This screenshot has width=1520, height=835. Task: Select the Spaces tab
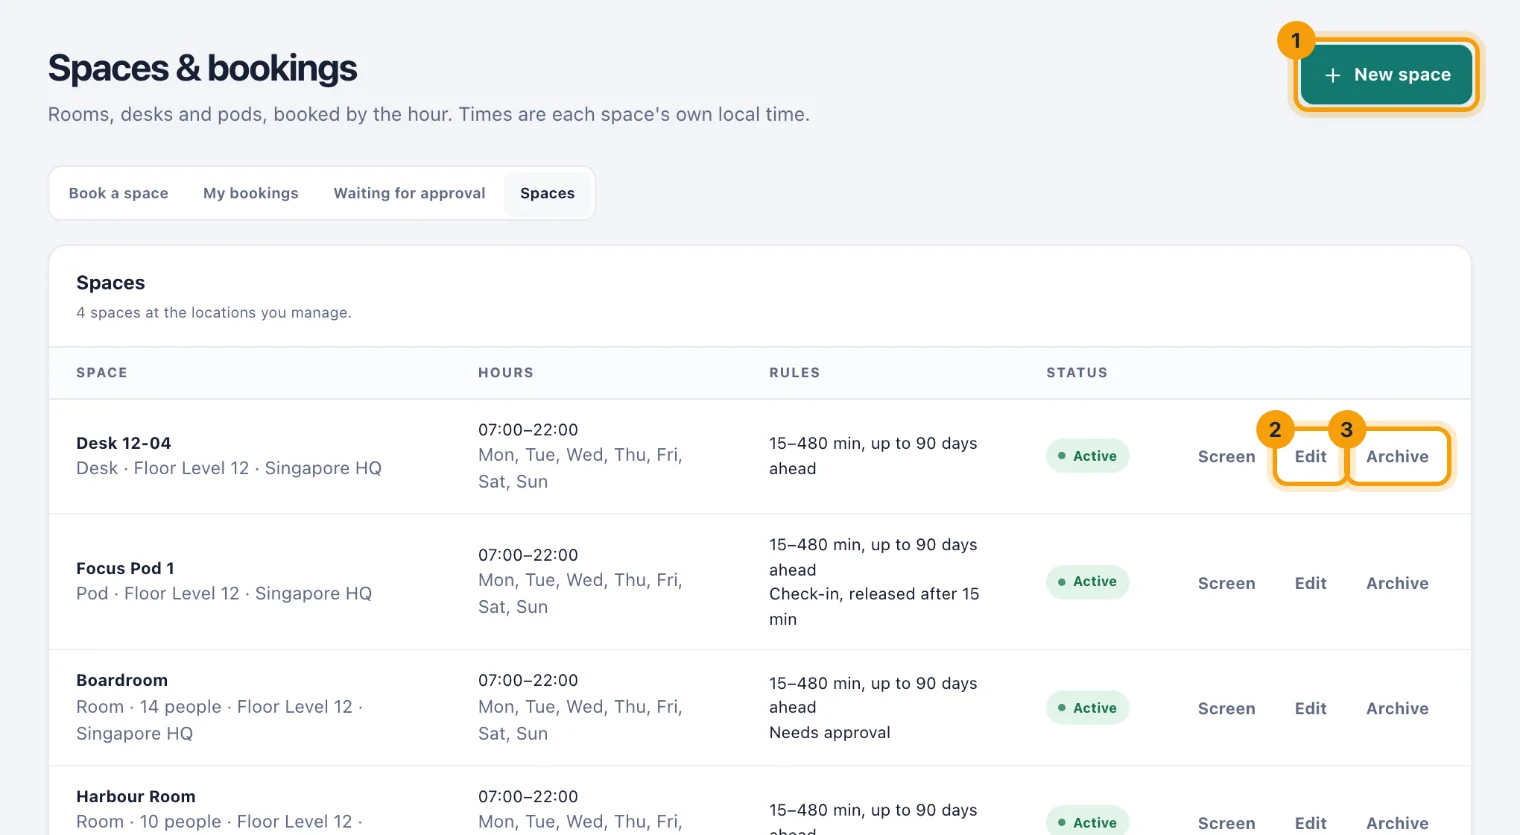(547, 193)
